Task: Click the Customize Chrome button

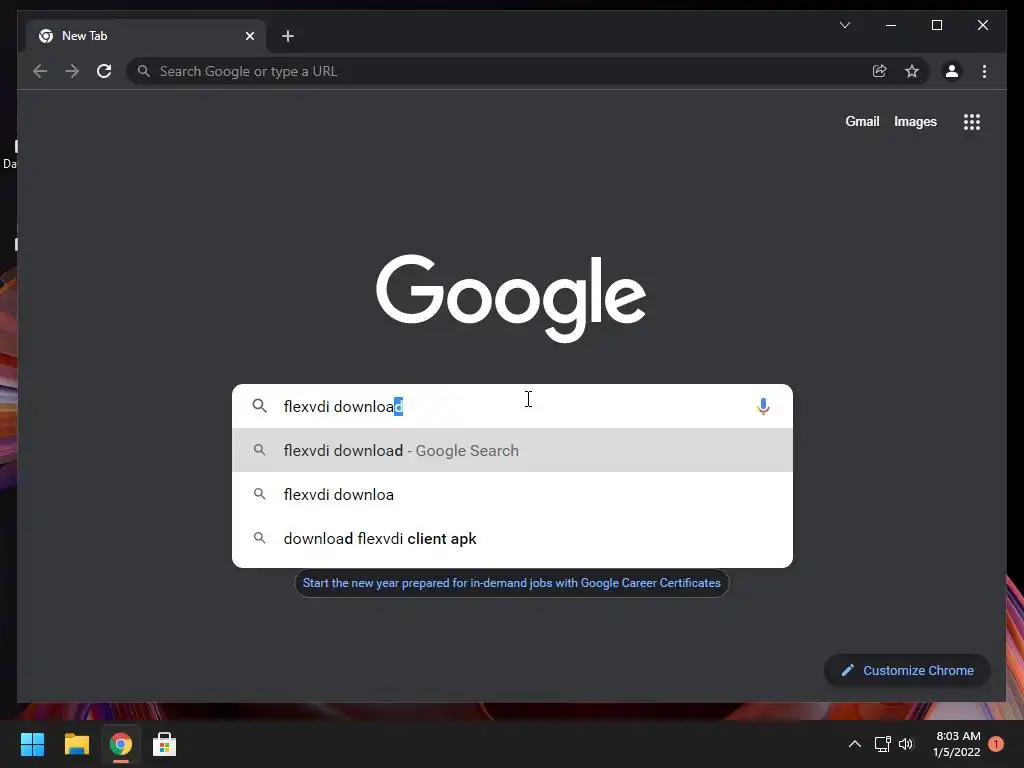Action: 908,671
